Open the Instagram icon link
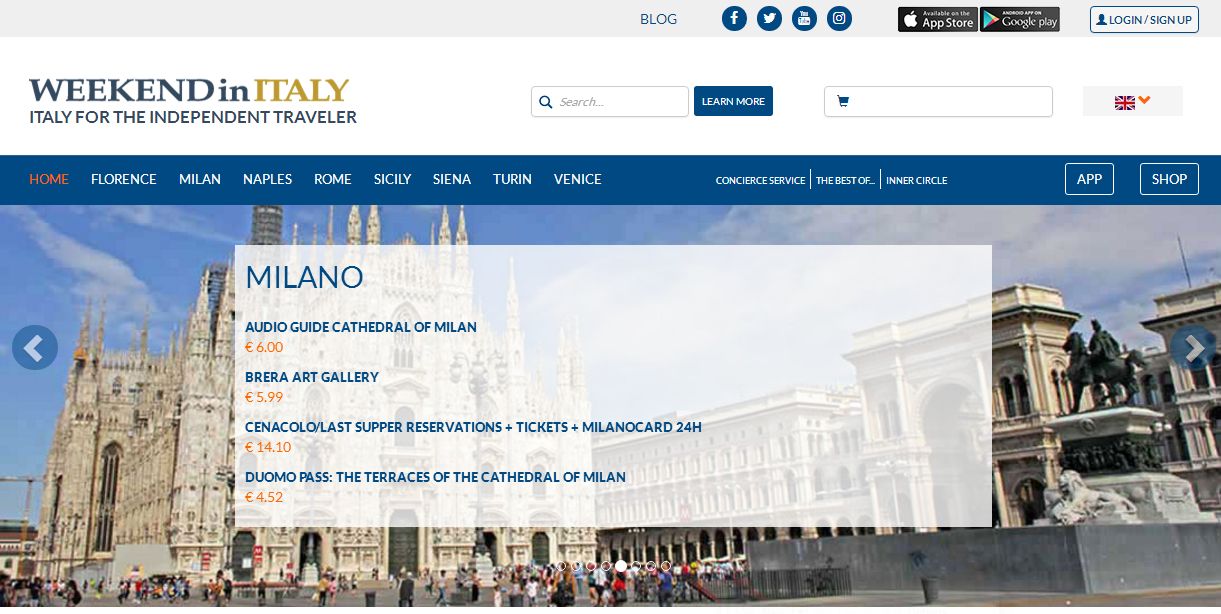This screenshot has height=614, width=1221. [x=840, y=18]
